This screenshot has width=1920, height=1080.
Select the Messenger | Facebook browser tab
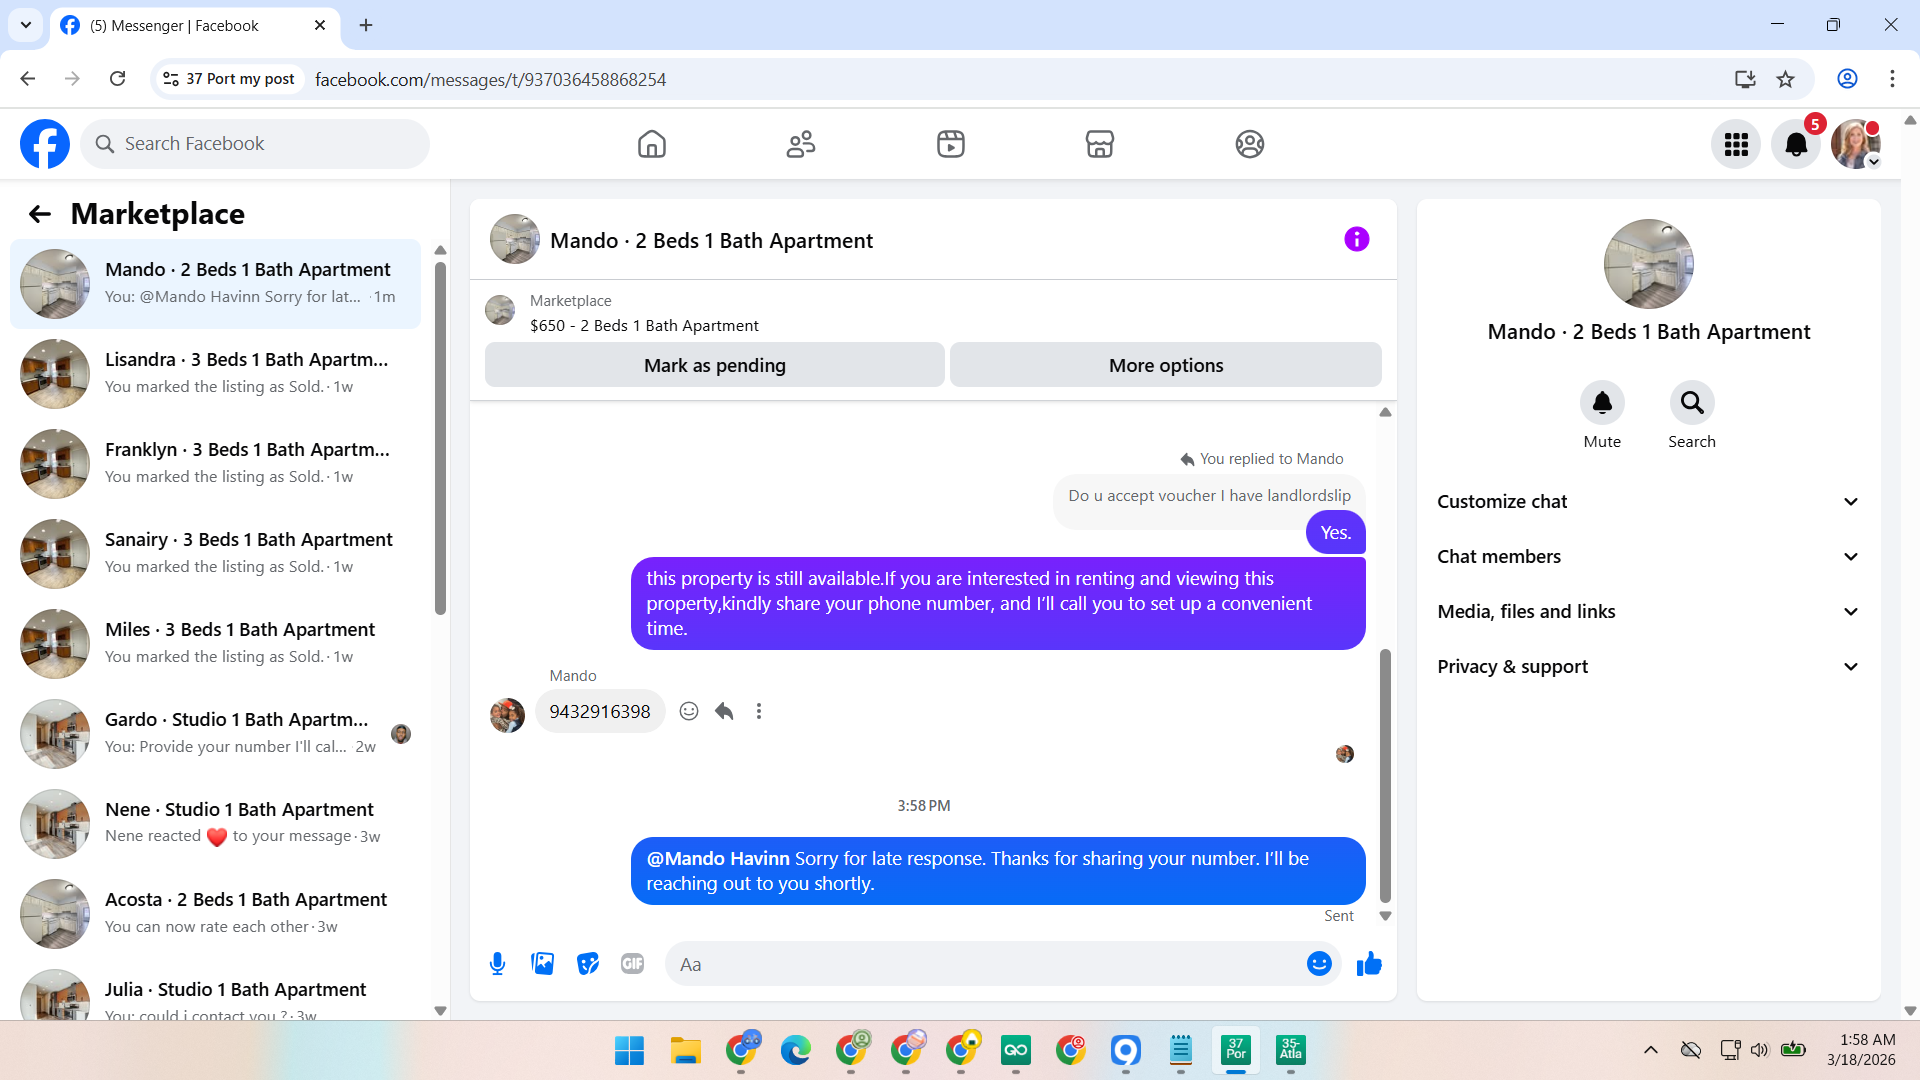click(195, 26)
